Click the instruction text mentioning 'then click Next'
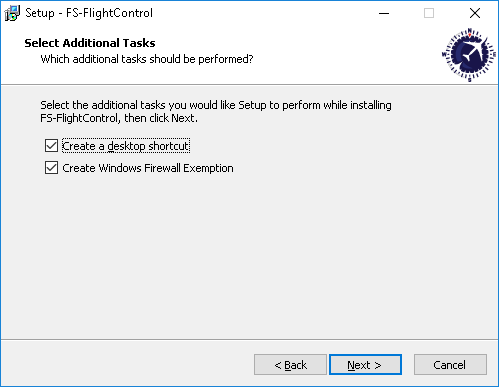499x387 pixels. pos(216,112)
